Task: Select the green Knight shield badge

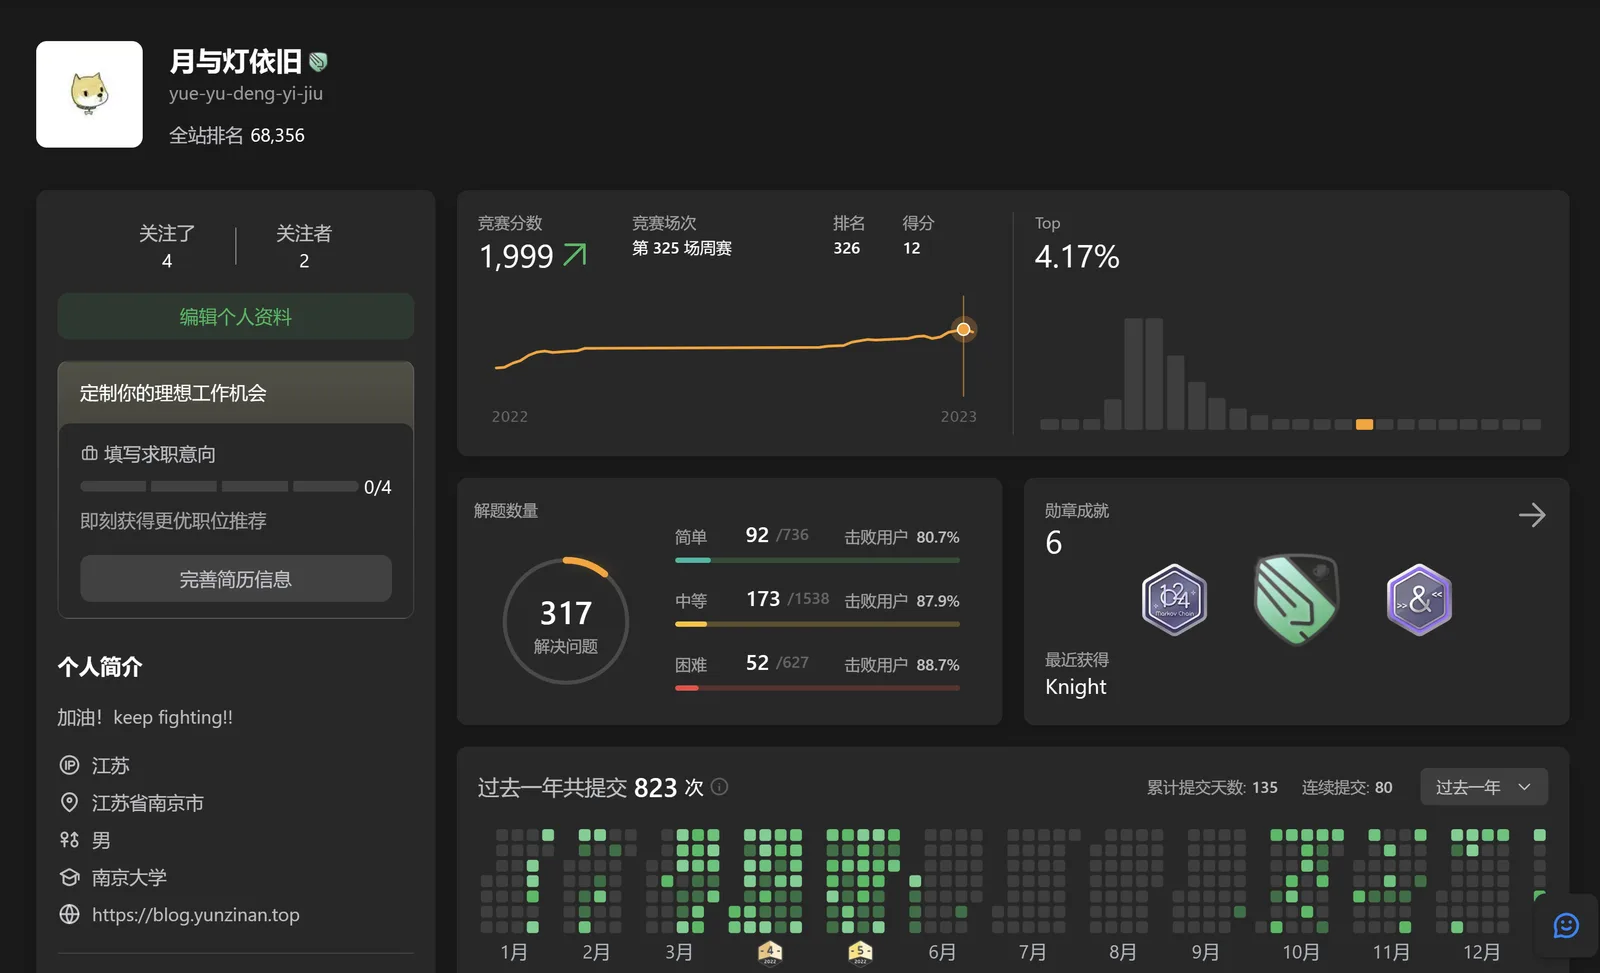Action: click(x=1296, y=598)
